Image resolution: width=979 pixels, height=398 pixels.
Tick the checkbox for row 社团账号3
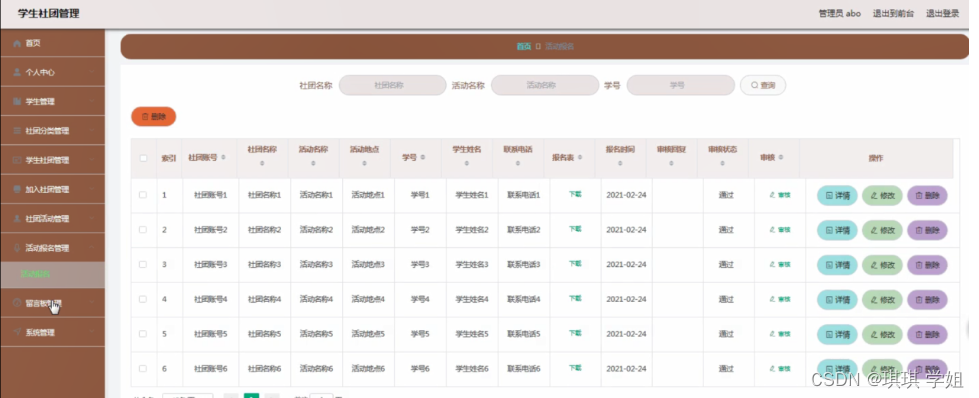143,264
